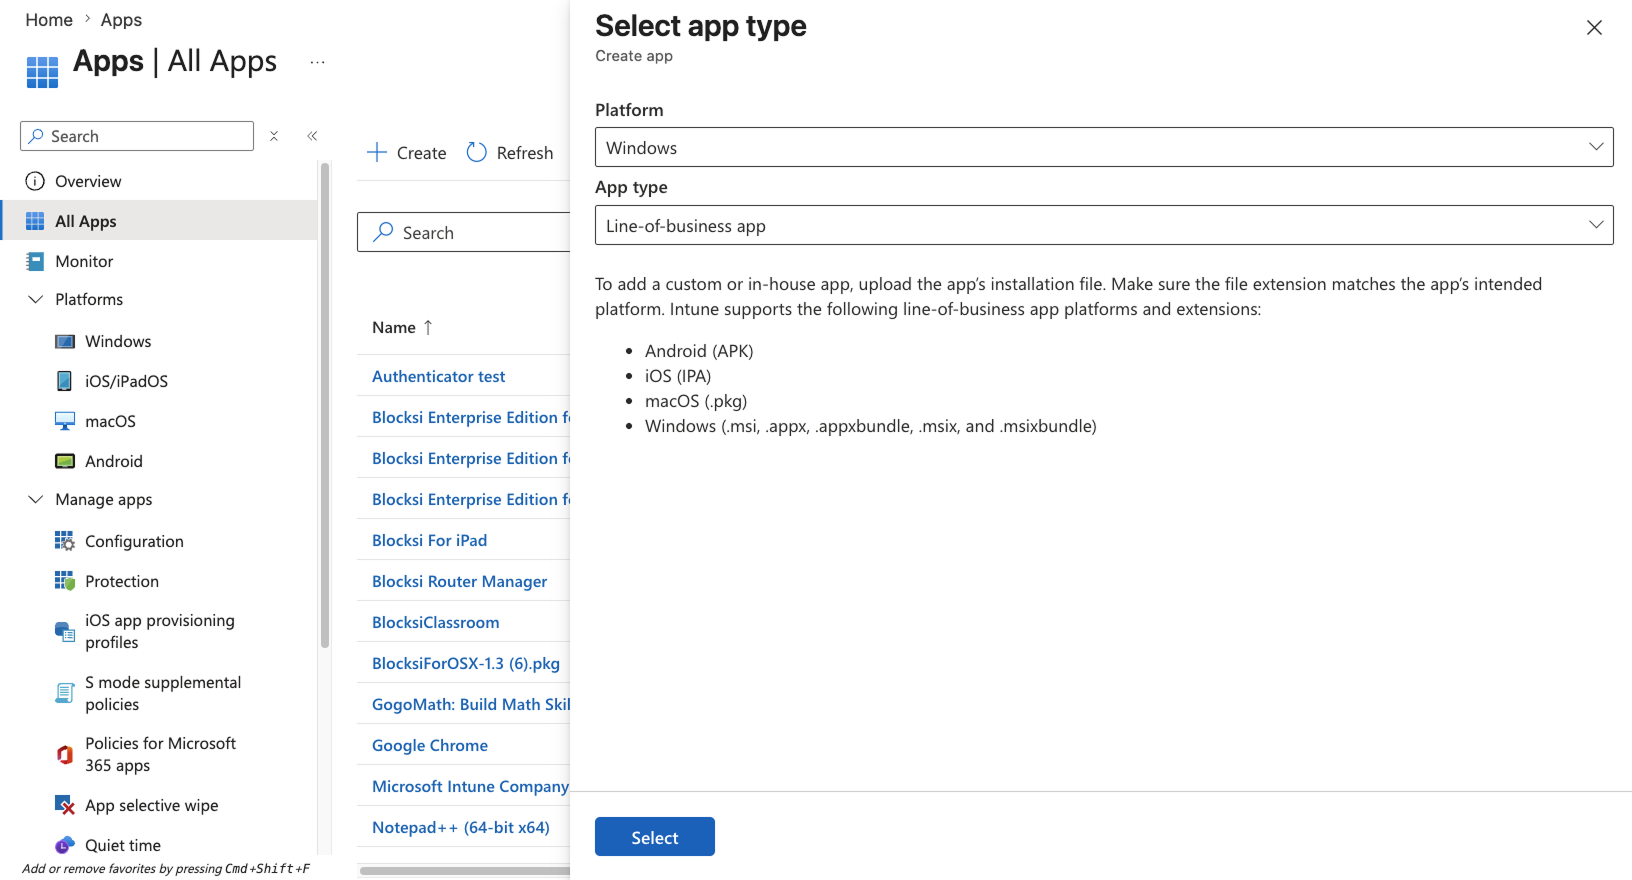Click the iOS app provisioning profiles icon
The image size is (1632, 880).
[65, 631]
